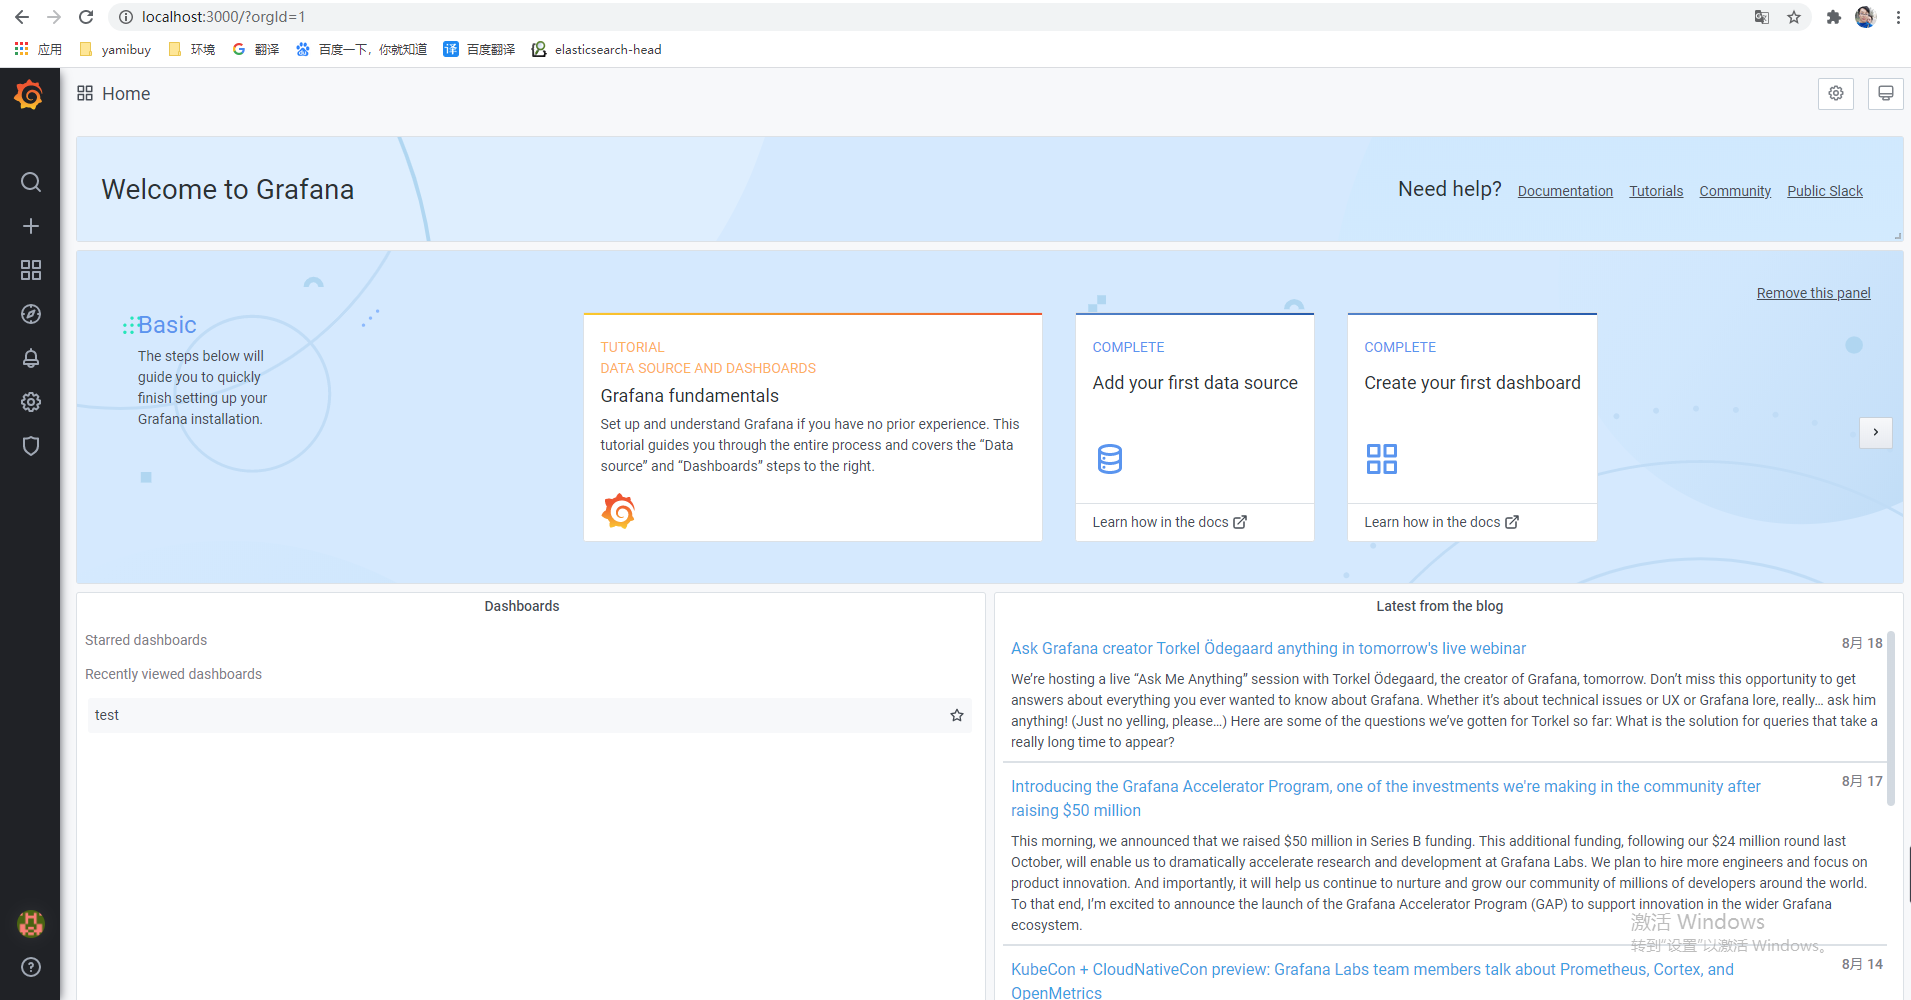Click the dashboard grid icon in card

(1382, 459)
